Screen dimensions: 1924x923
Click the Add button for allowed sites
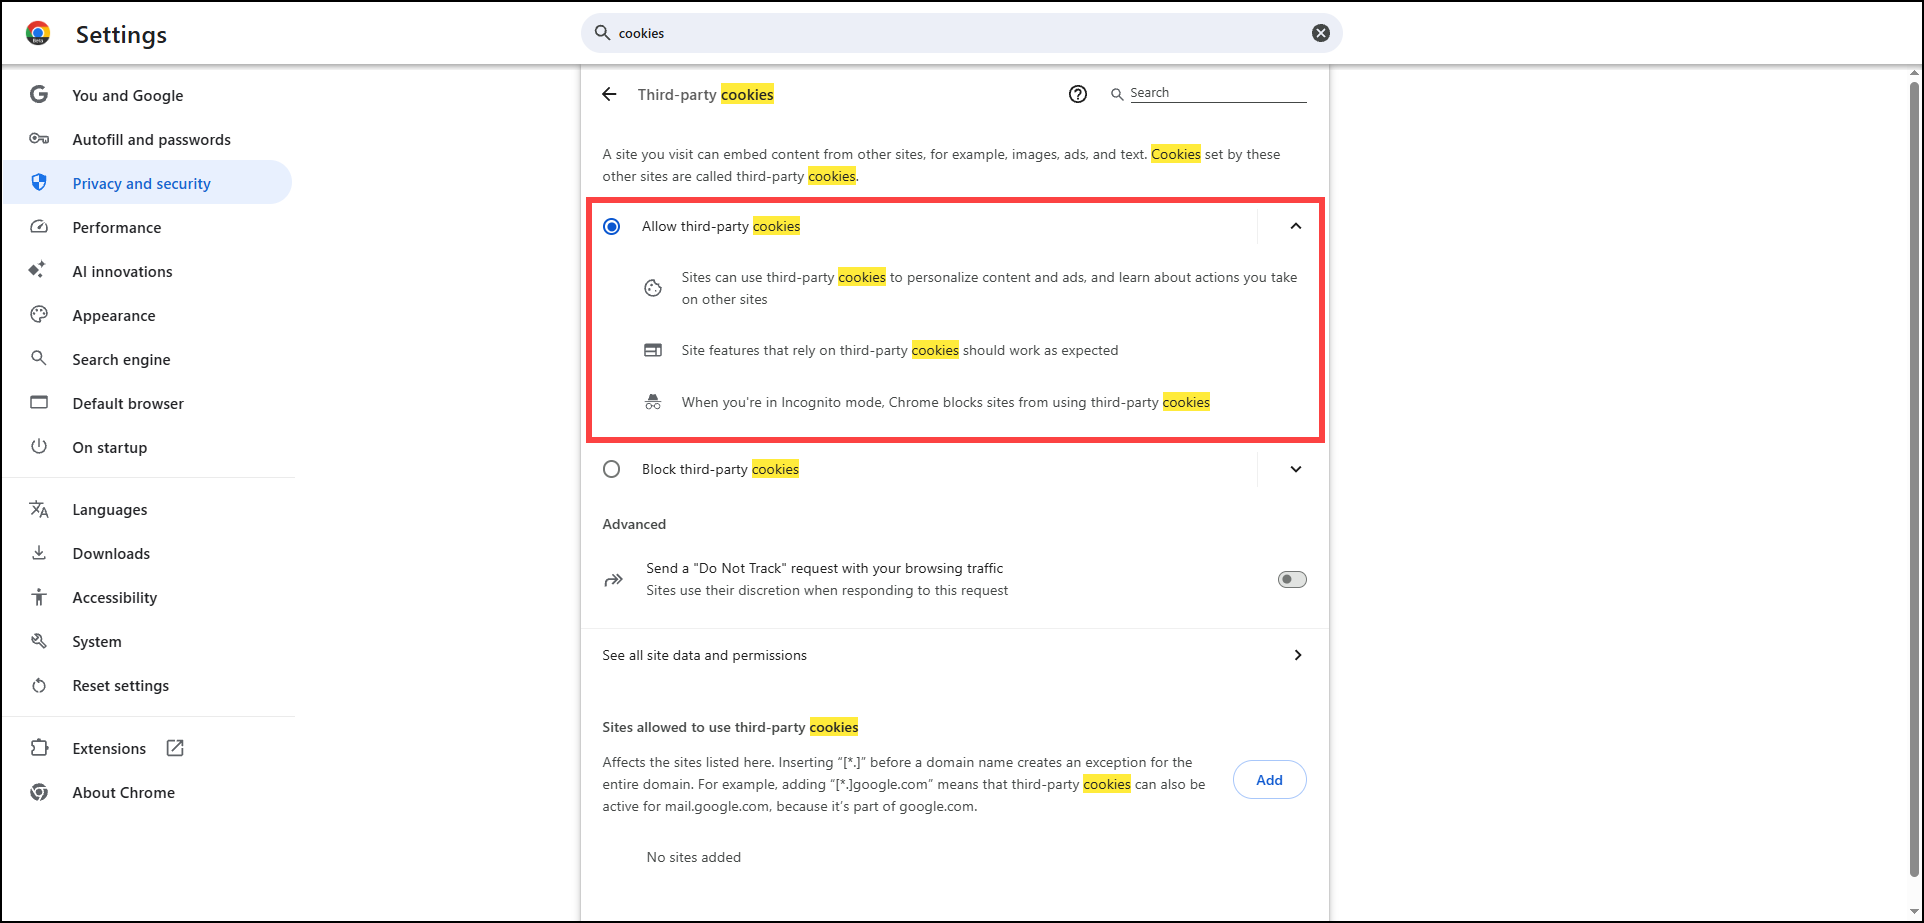coord(1269,780)
